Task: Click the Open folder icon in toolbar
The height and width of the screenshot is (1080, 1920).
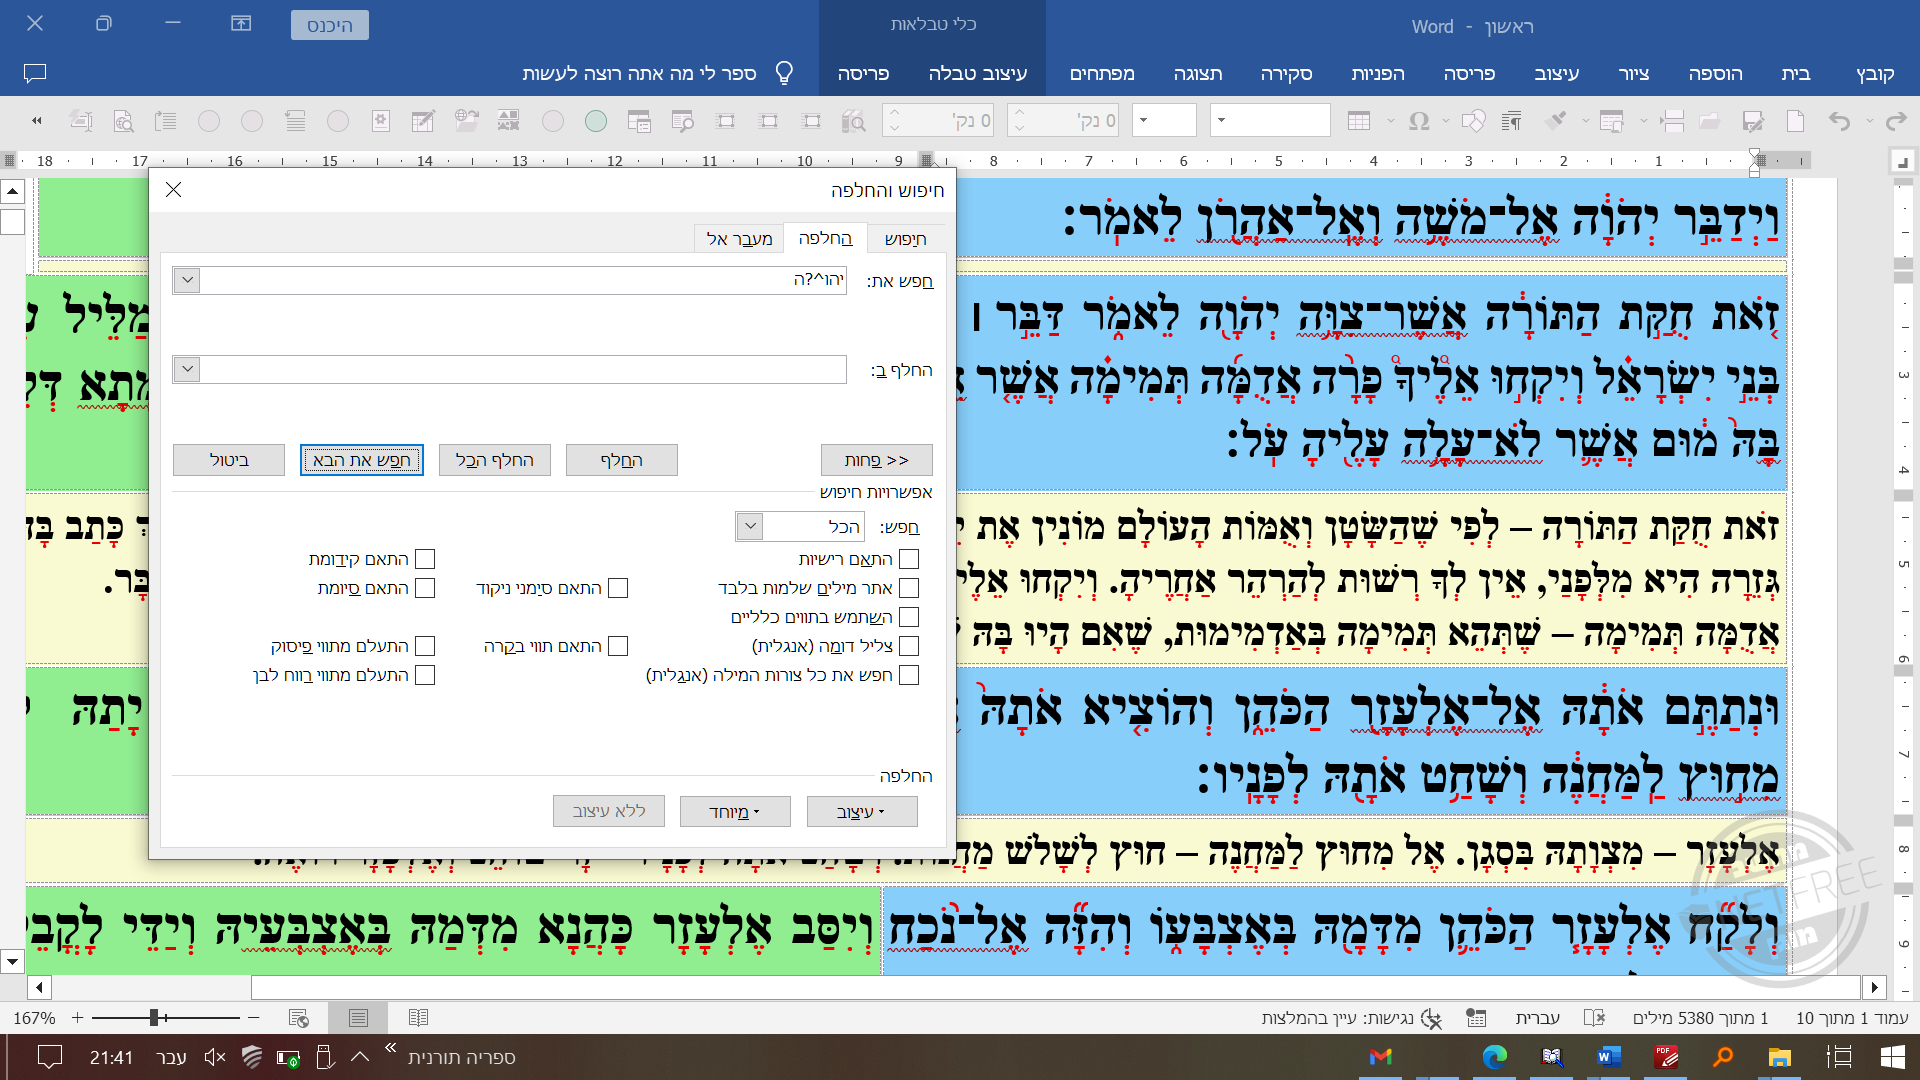Action: pos(1709,121)
